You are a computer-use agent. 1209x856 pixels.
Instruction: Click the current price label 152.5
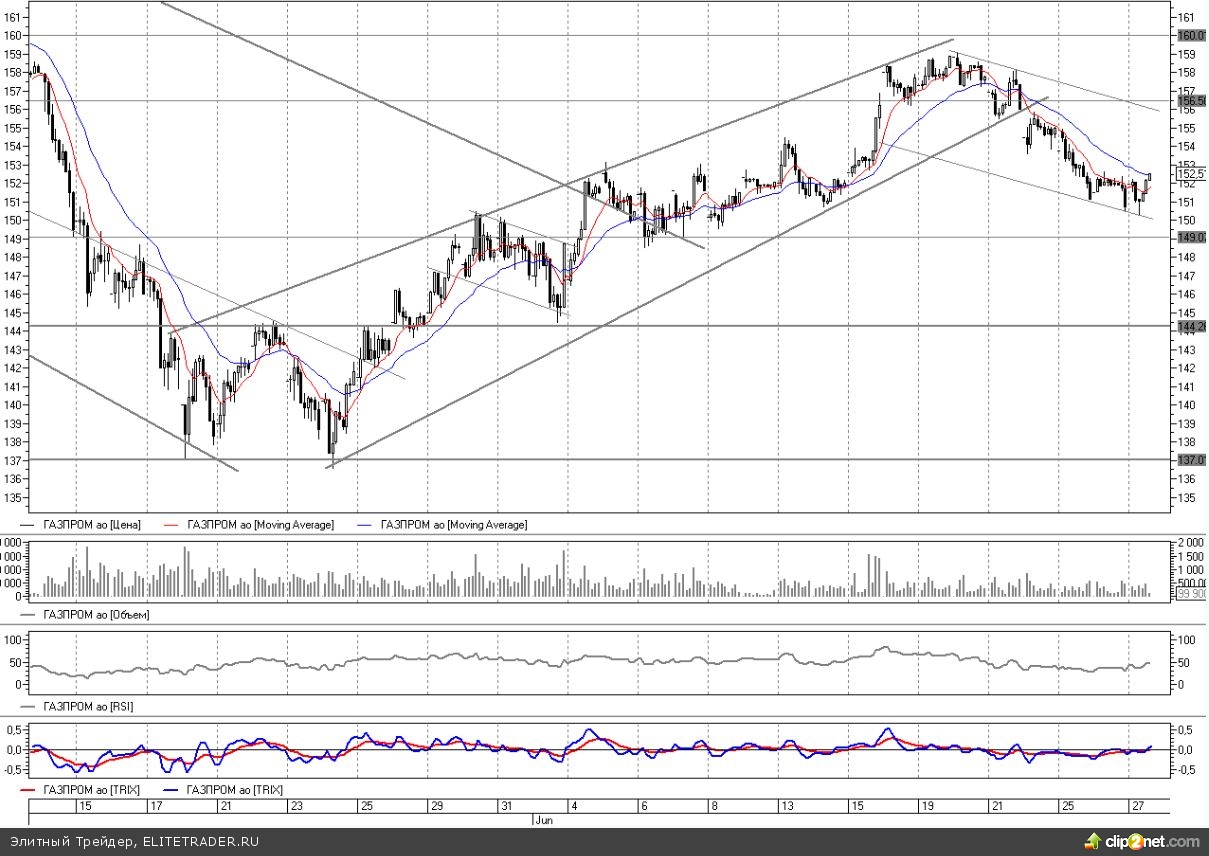(x=1192, y=173)
